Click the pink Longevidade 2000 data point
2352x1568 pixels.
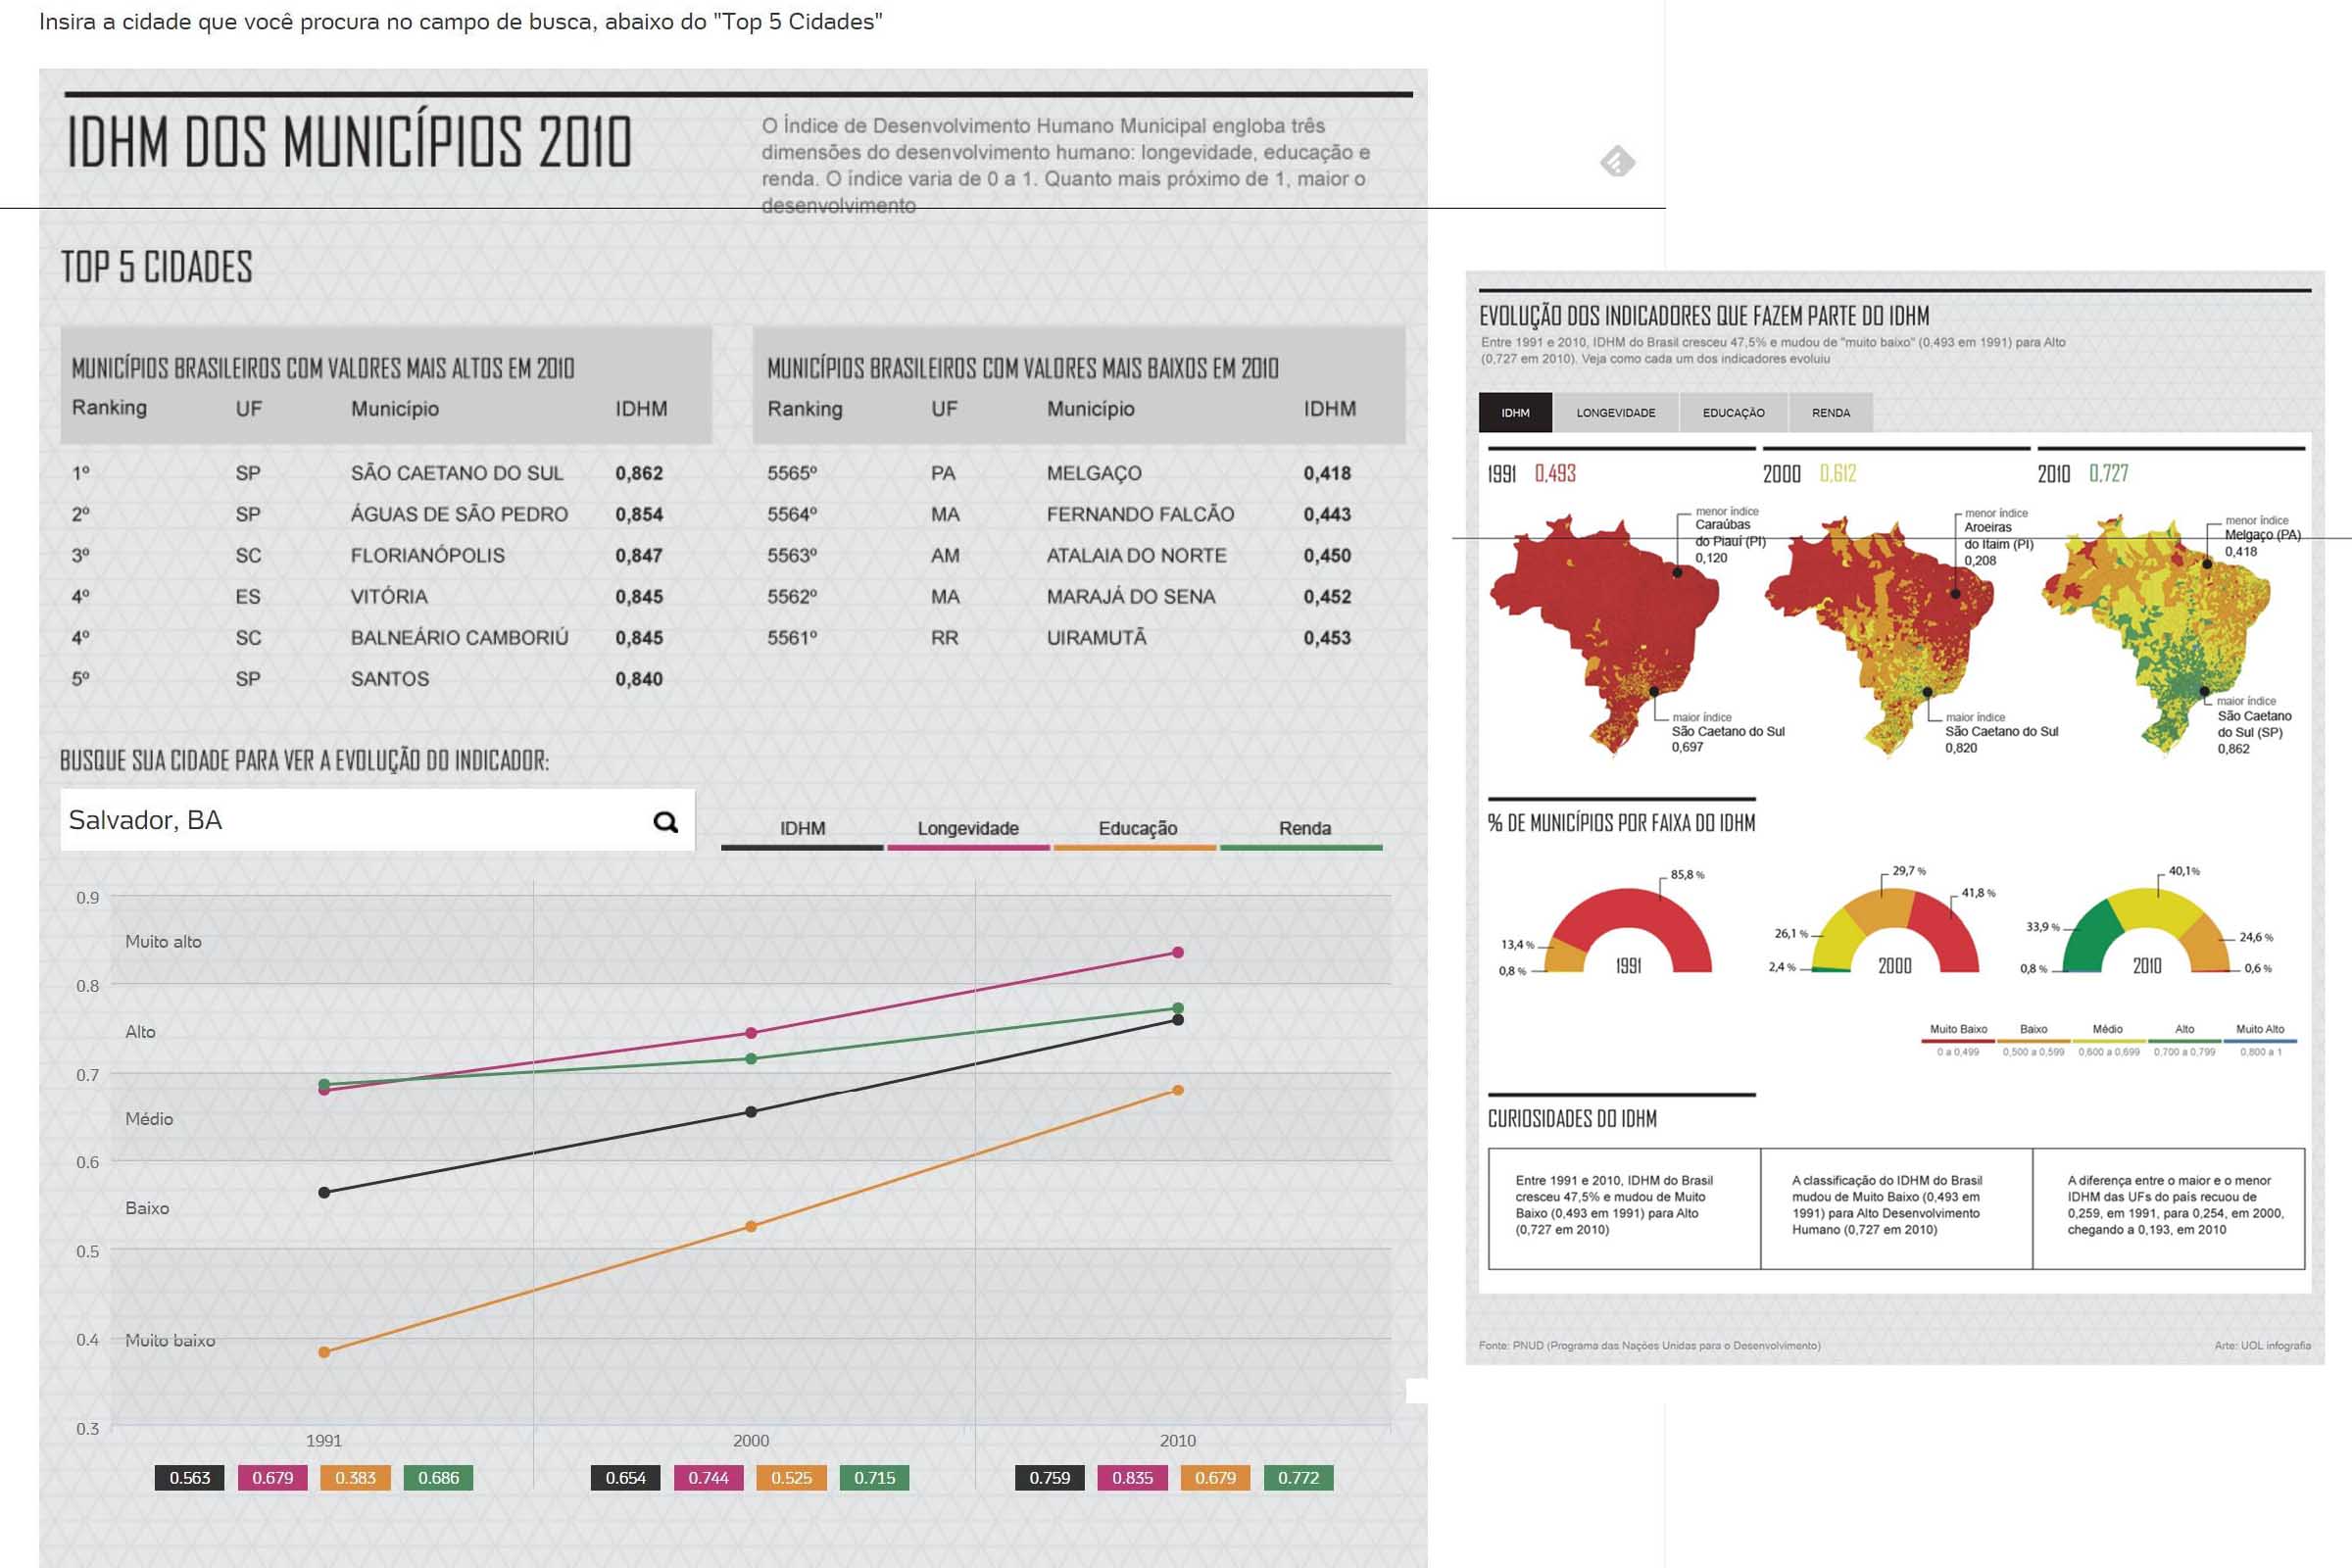click(x=751, y=1033)
